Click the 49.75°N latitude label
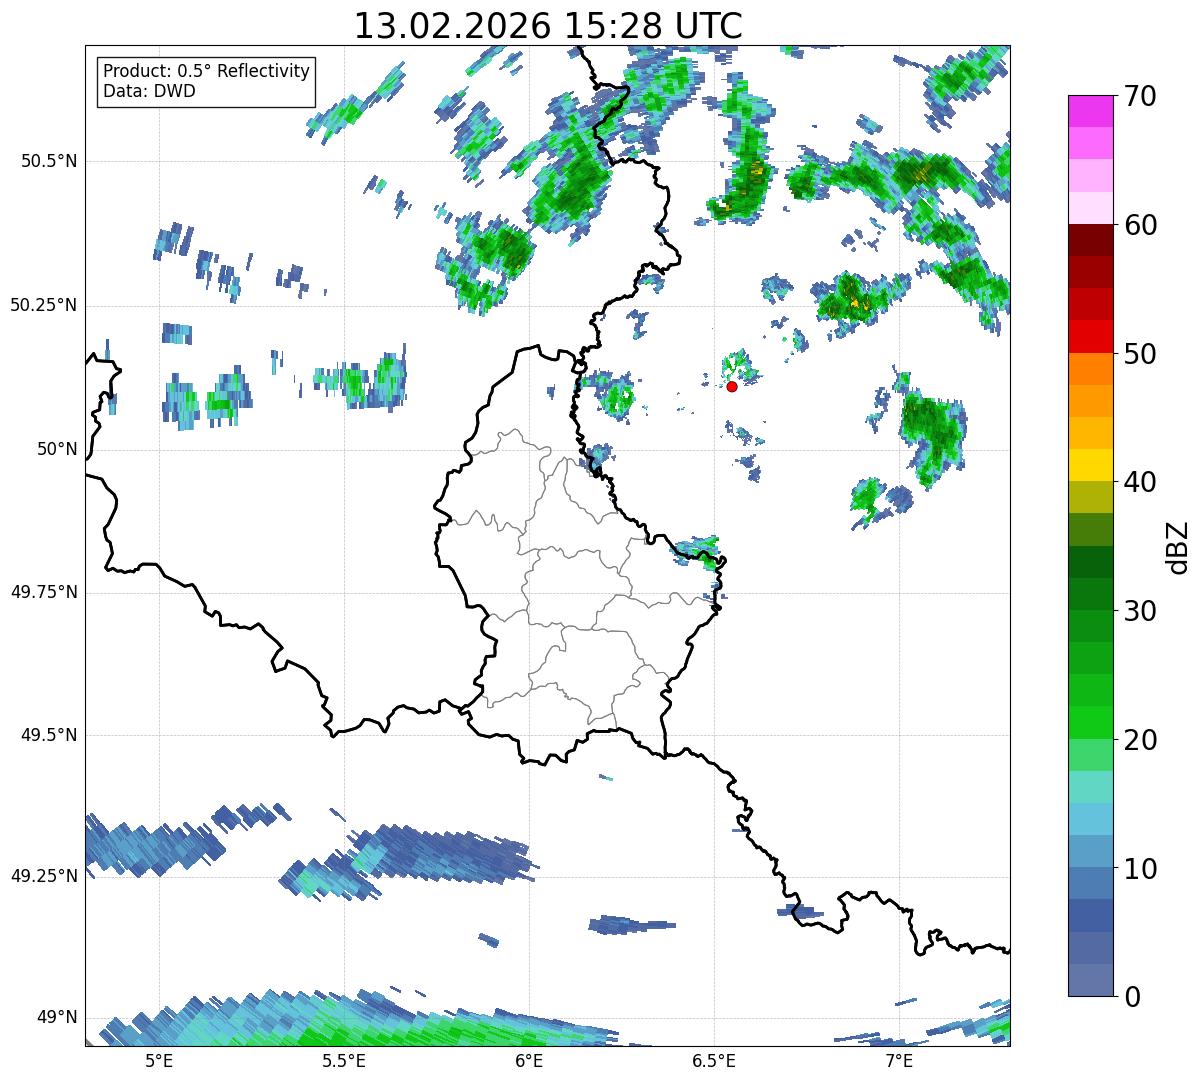Viewport: 1202px width, 1081px height. point(44,592)
